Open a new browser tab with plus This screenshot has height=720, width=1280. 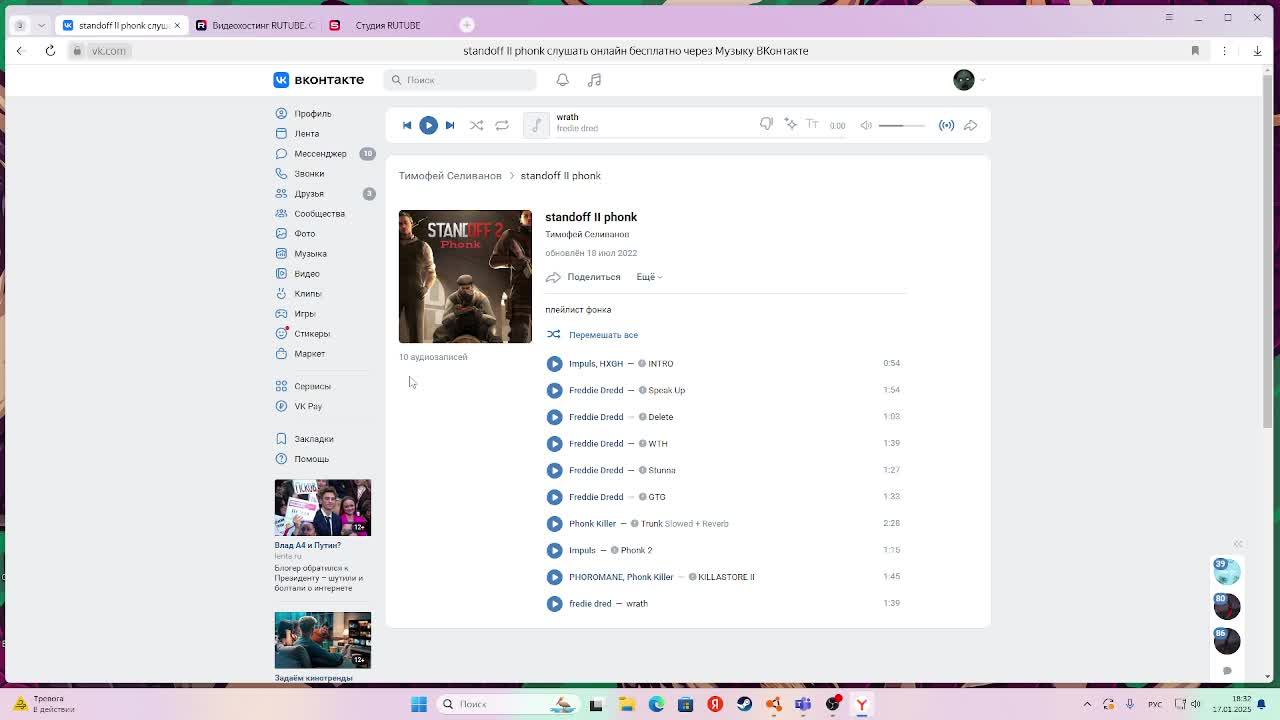467,25
